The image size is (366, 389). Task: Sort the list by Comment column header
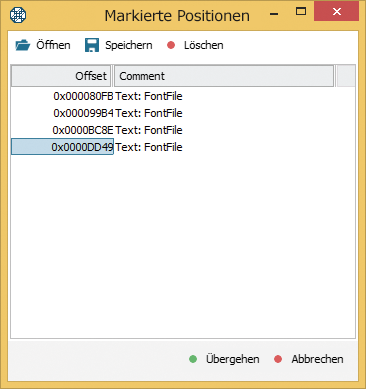224,76
